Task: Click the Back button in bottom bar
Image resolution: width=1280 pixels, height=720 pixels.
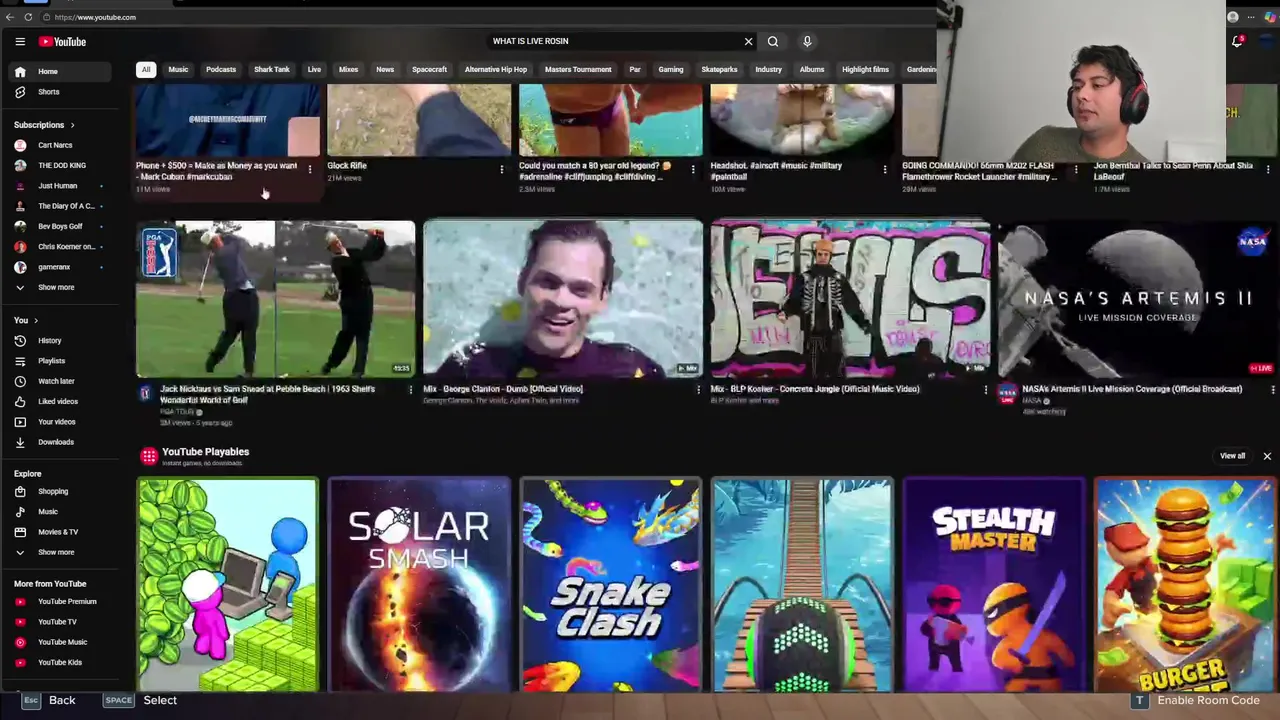Action: [49, 700]
